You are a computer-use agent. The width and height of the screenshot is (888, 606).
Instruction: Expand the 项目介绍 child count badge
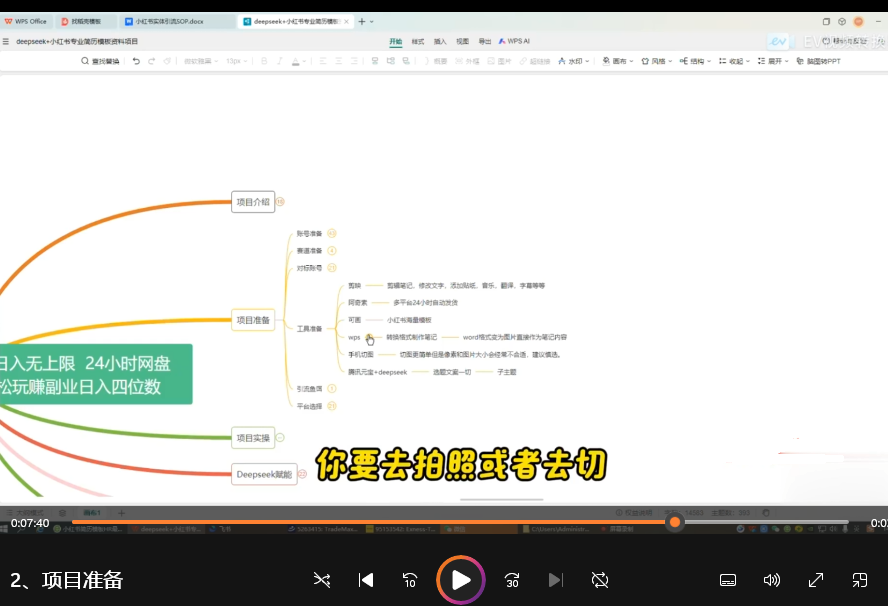(x=280, y=202)
